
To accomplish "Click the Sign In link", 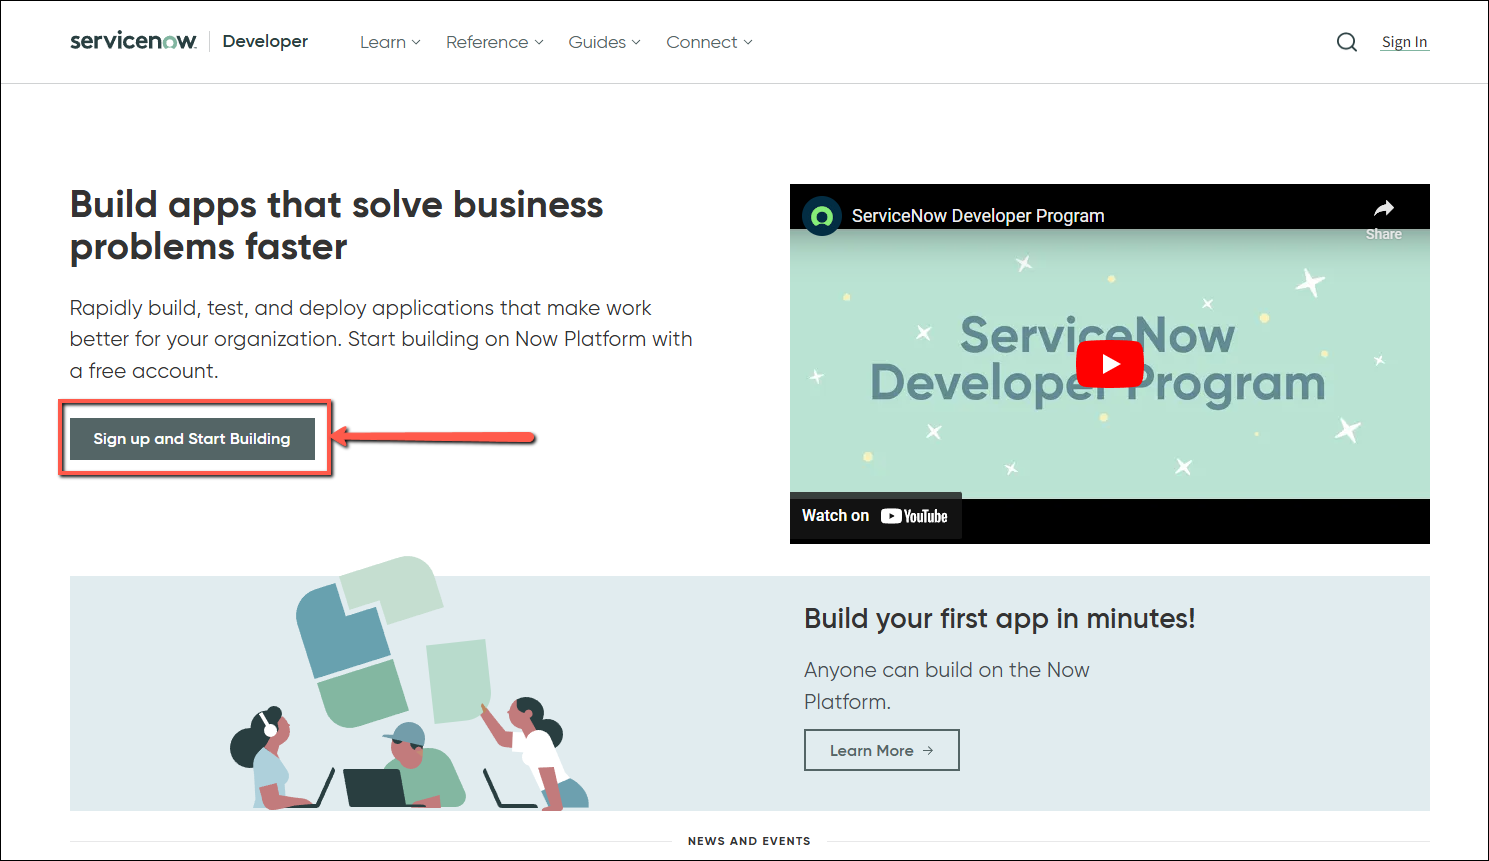I will tap(1404, 42).
